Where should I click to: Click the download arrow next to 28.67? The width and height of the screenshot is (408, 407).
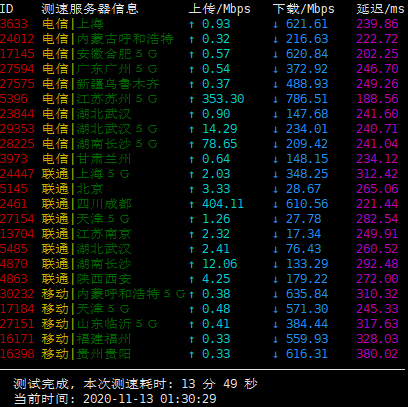[x=275, y=189]
